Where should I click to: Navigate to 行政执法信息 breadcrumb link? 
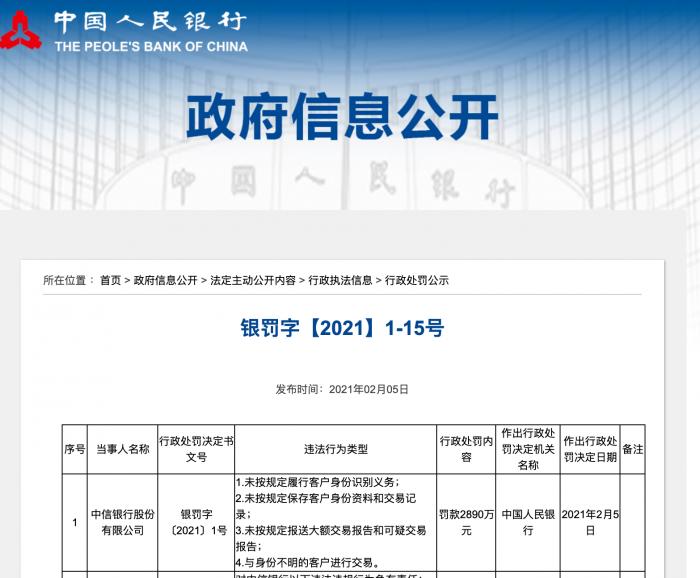click(x=340, y=280)
